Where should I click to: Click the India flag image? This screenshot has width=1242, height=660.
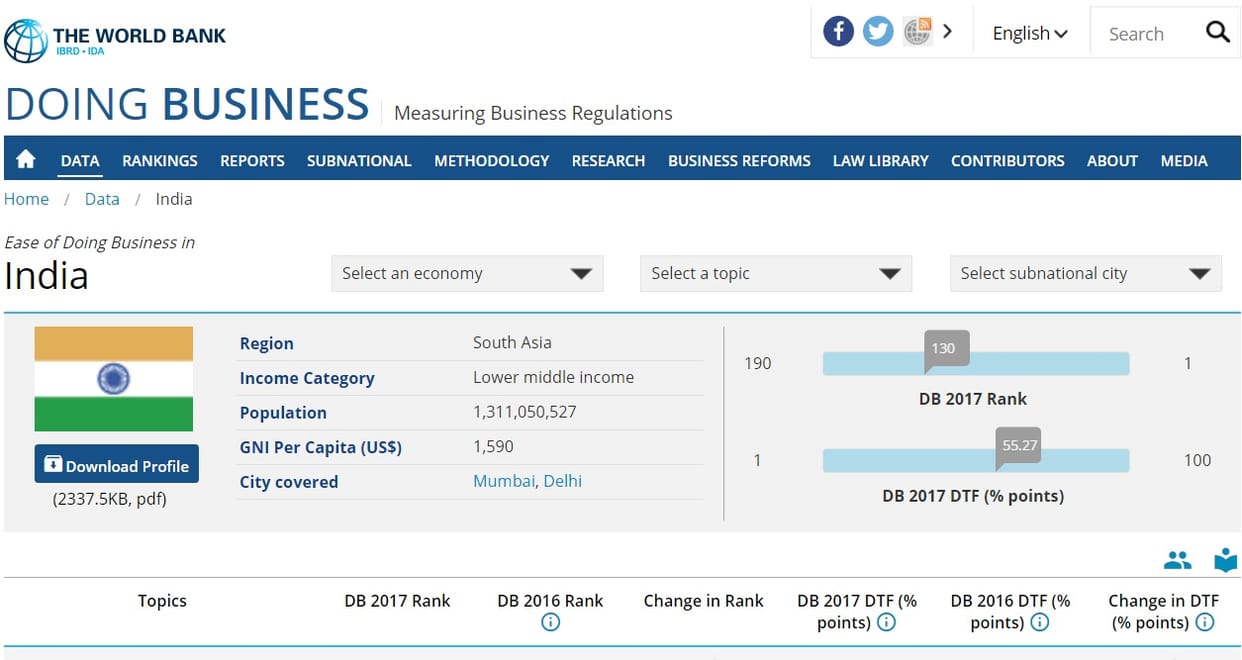[x=114, y=379]
